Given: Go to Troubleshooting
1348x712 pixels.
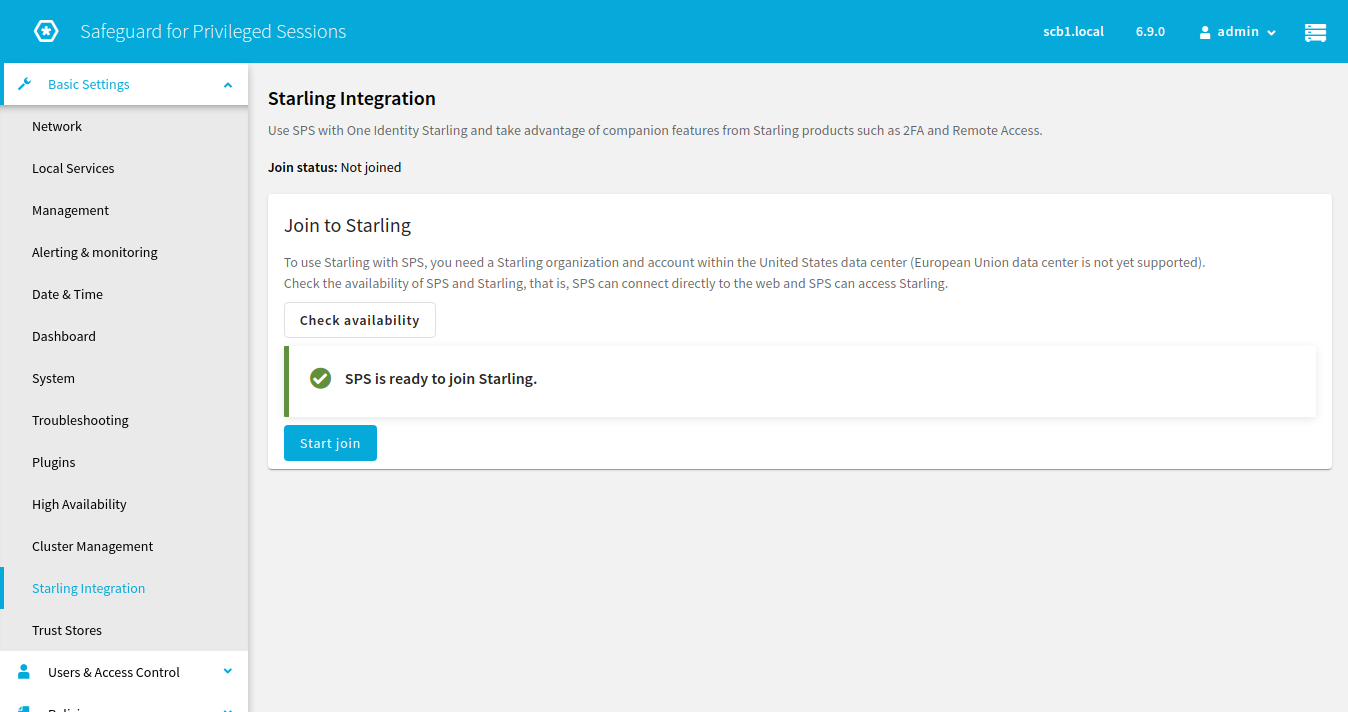Looking at the screenshot, I should pyautogui.click(x=124, y=420).
